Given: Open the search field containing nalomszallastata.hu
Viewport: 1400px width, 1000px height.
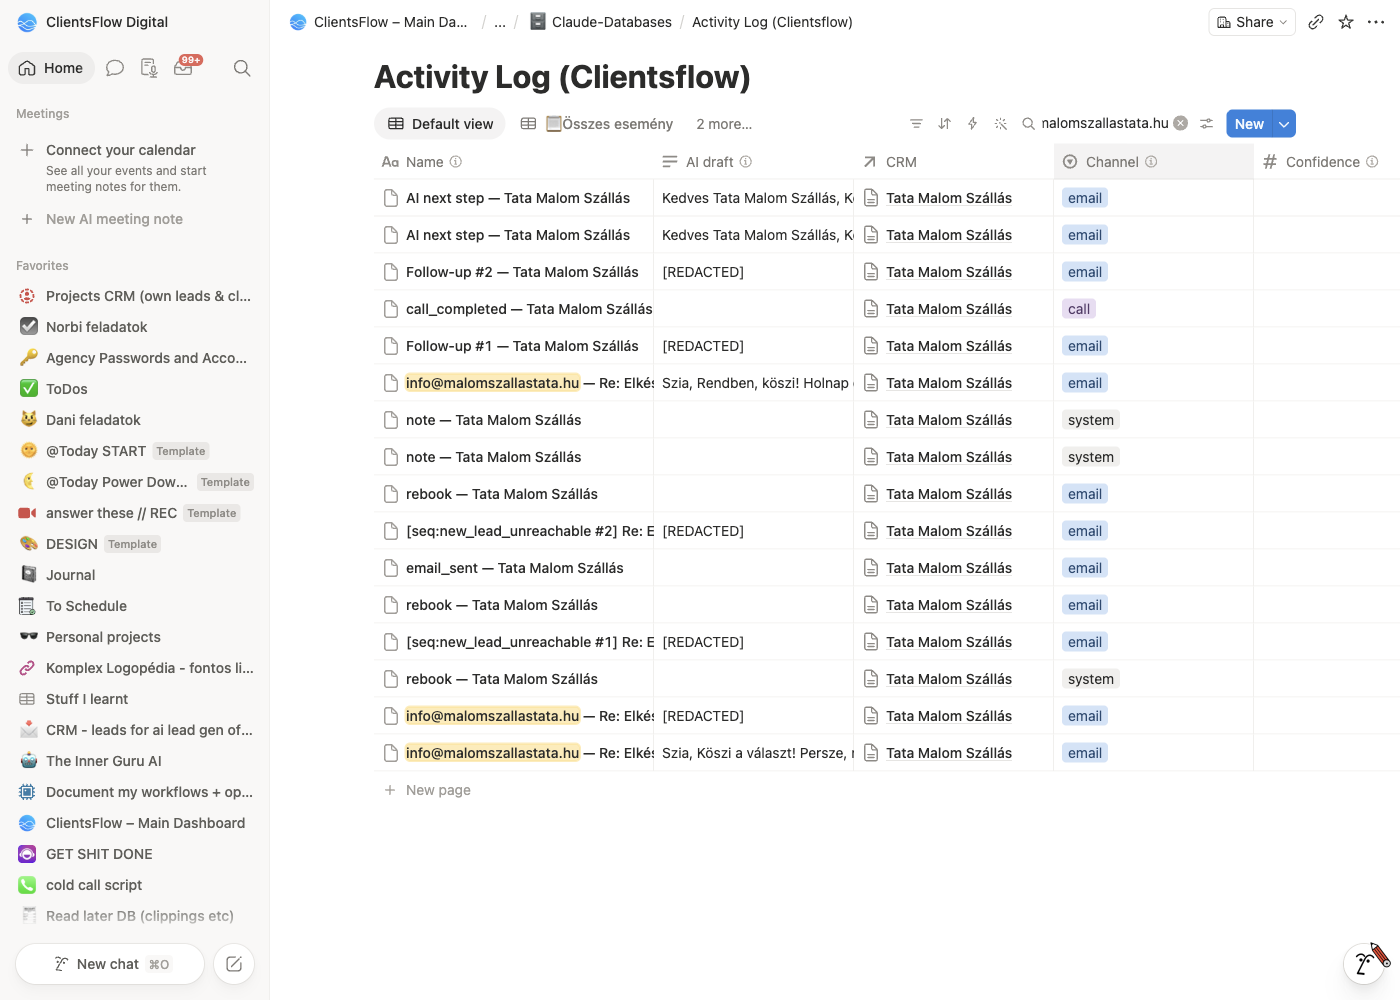Looking at the screenshot, I should tap(1105, 123).
